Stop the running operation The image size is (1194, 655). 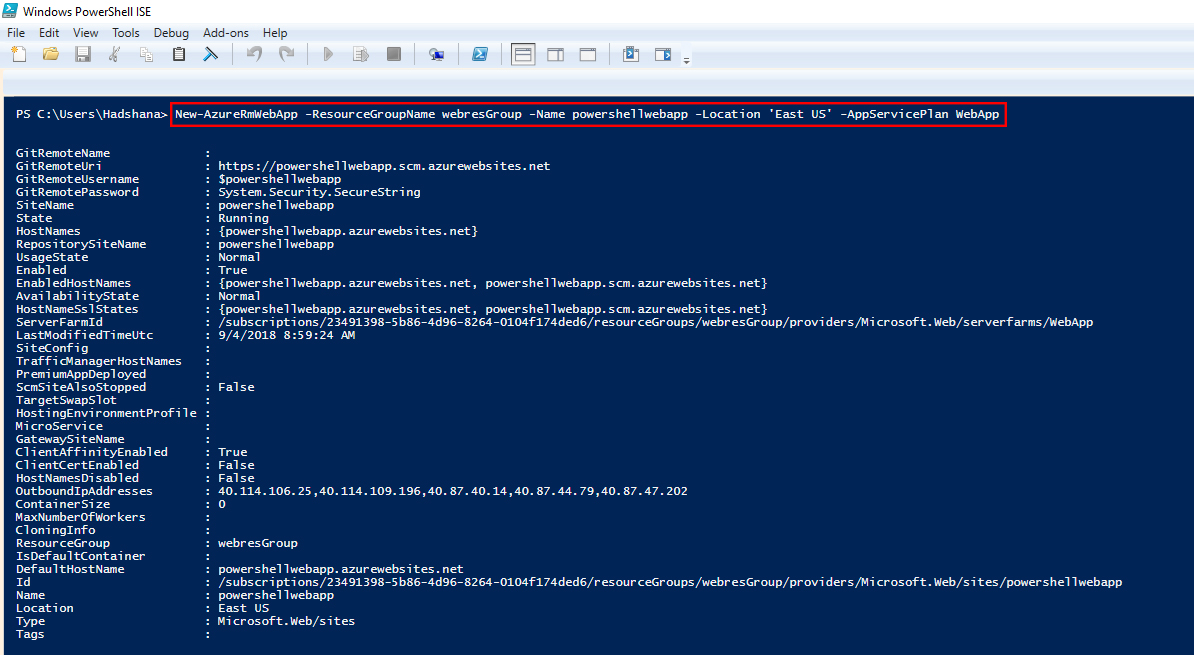[x=394, y=54]
